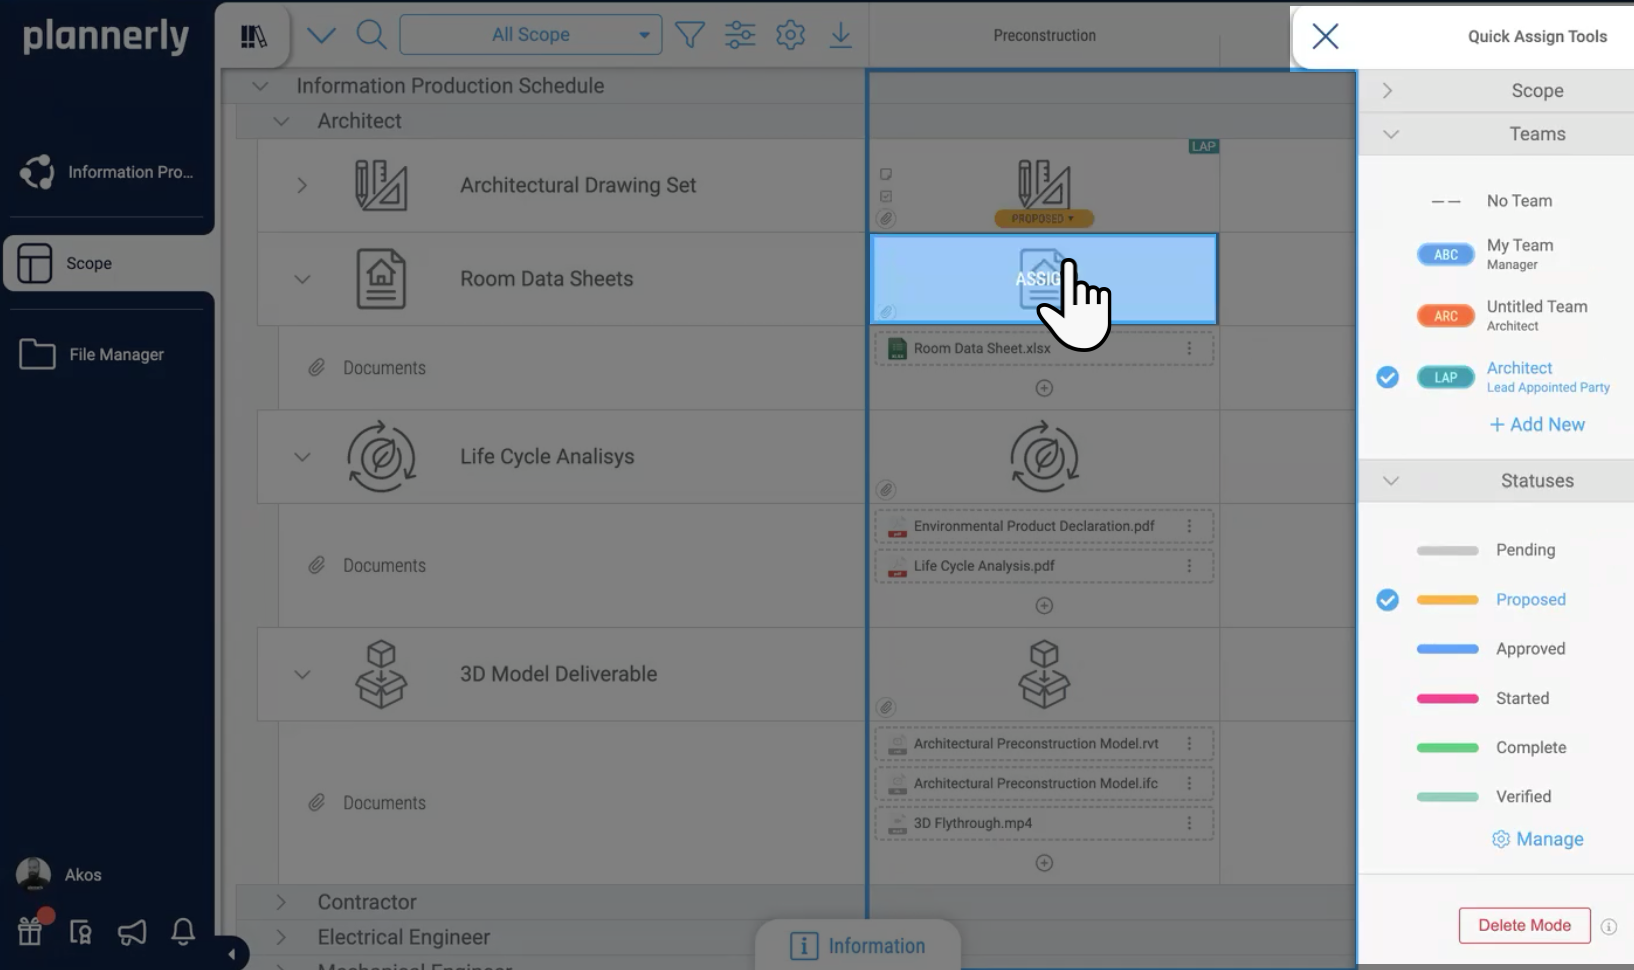Open the All Scope dropdown
The height and width of the screenshot is (970, 1634).
point(531,35)
